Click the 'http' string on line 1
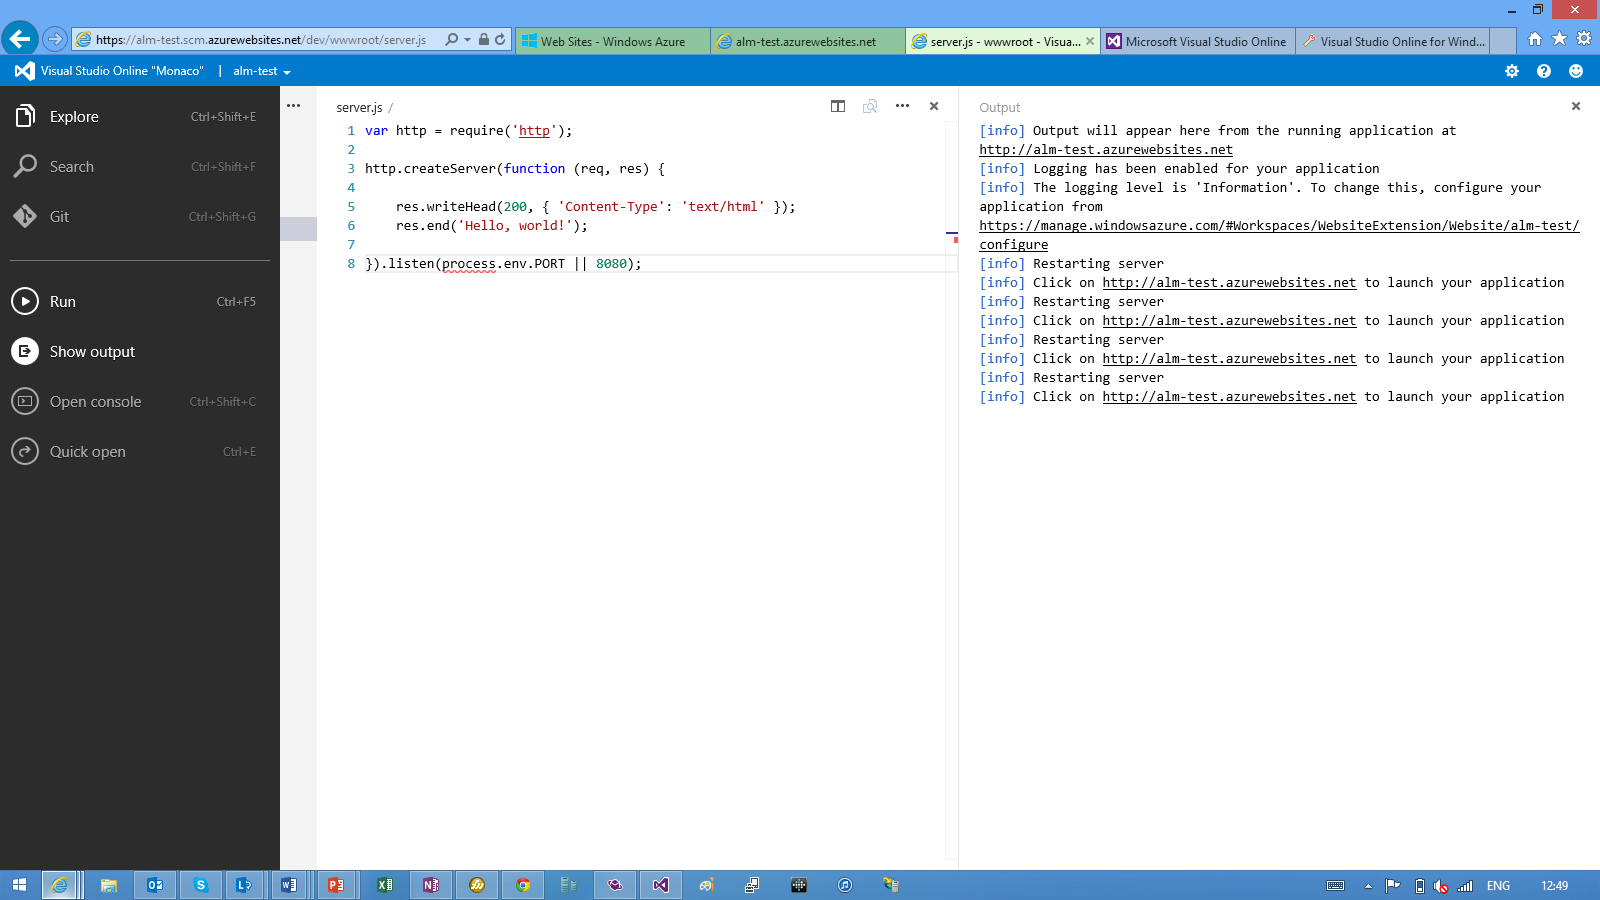The height and width of the screenshot is (900, 1600). pyautogui.click(x=534, y=131)
